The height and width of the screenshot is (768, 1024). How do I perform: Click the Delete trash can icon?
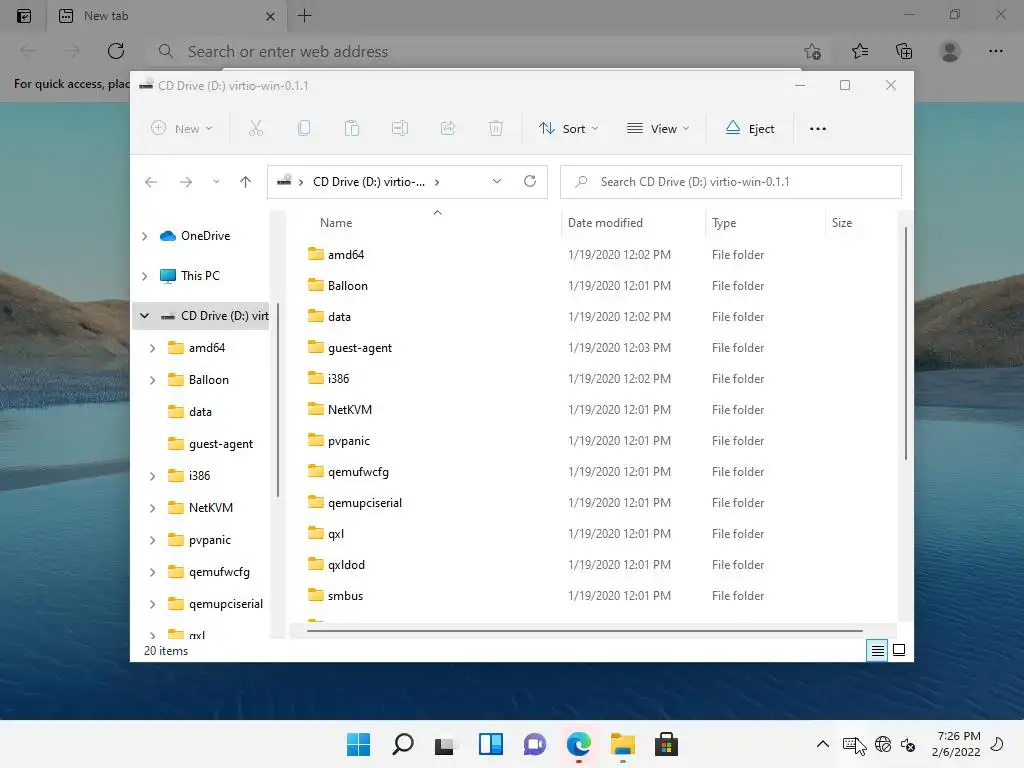tap(496, 129)
